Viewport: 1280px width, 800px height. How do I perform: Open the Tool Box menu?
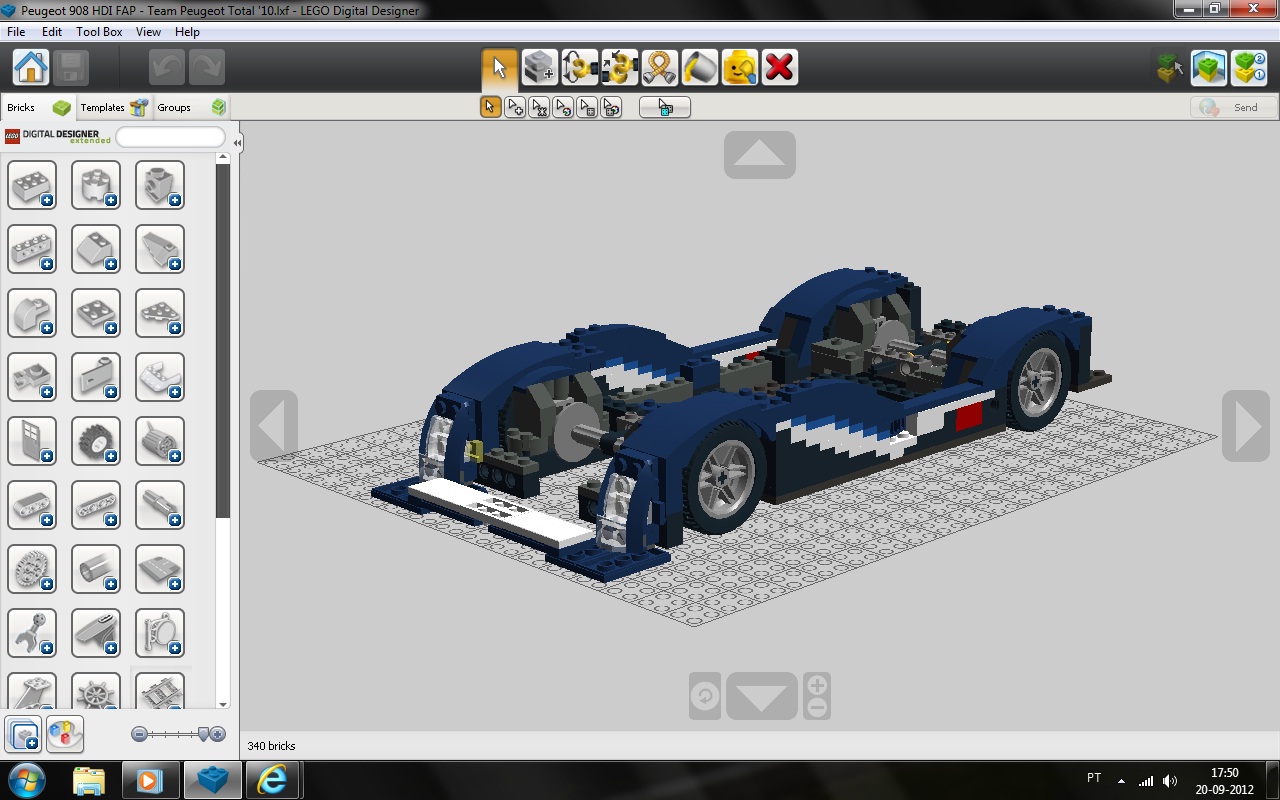click(99, 32)
